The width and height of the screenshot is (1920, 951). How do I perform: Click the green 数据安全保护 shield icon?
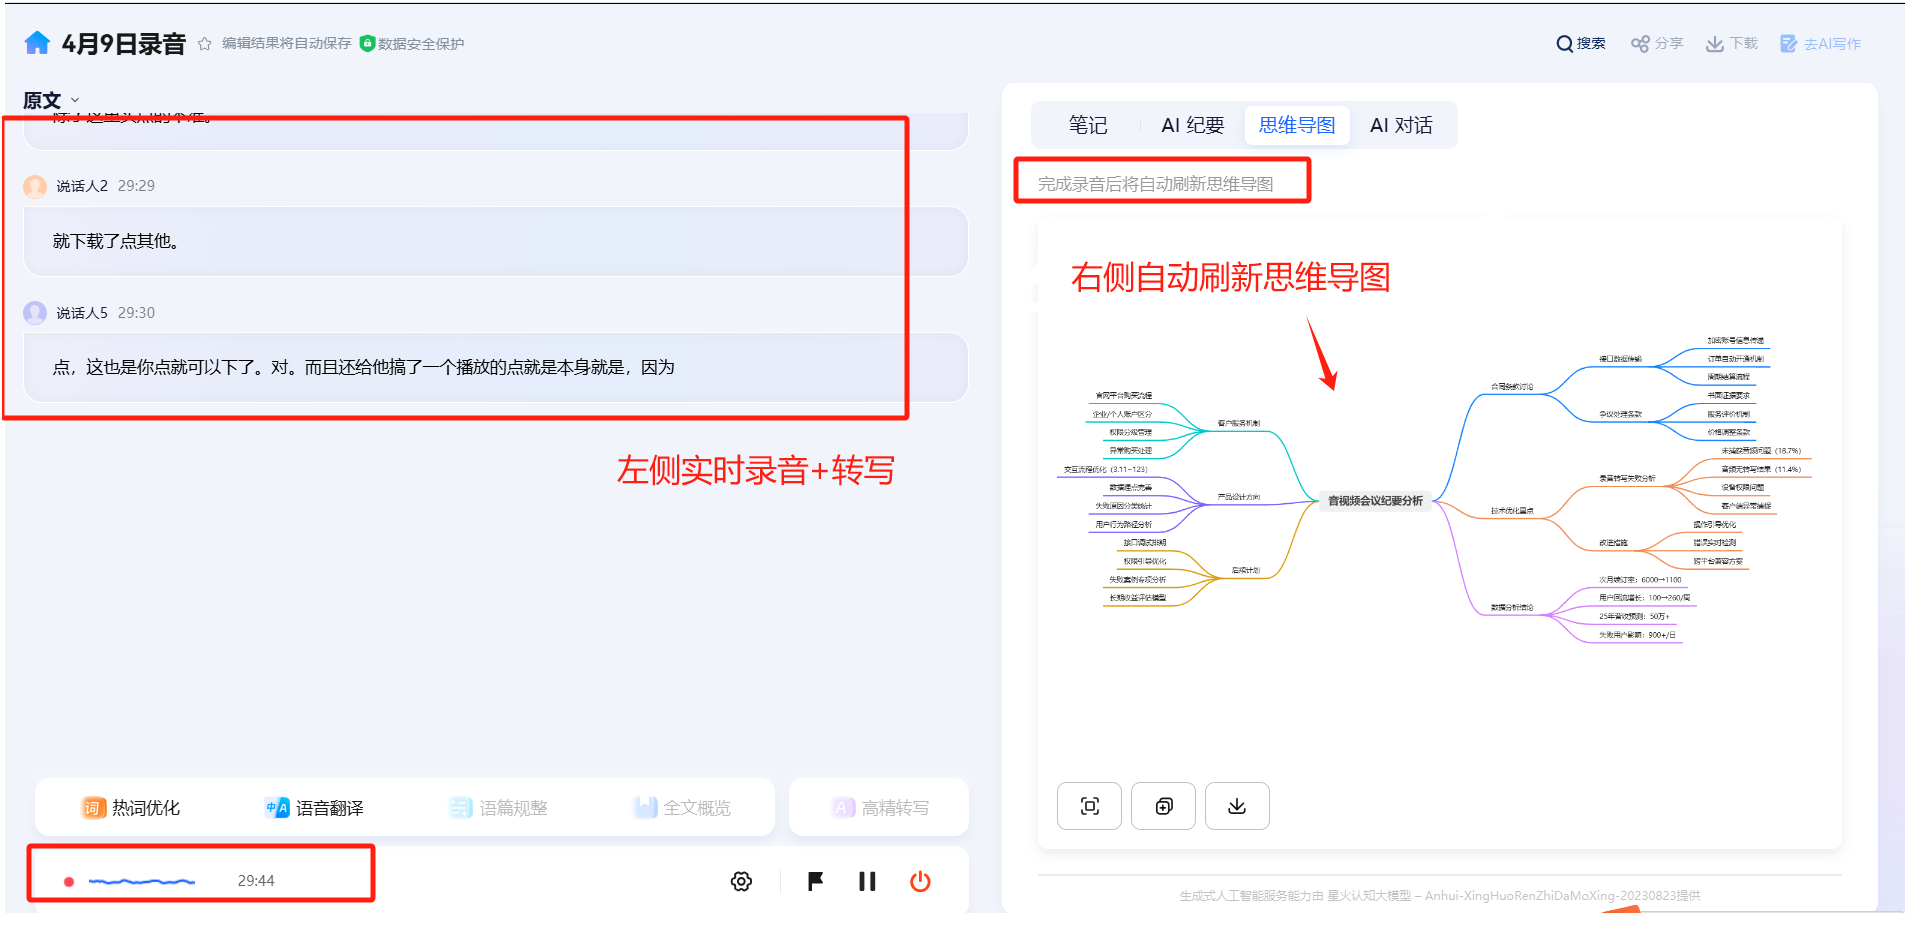click(367, 43)
